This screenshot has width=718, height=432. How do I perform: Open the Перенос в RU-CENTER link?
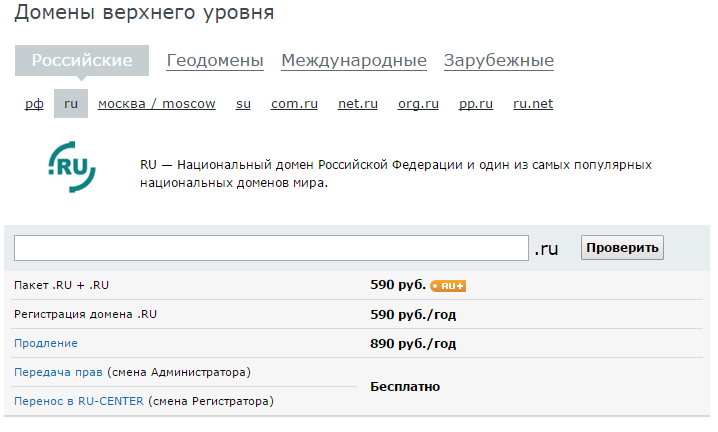click(x=80, y=401)
